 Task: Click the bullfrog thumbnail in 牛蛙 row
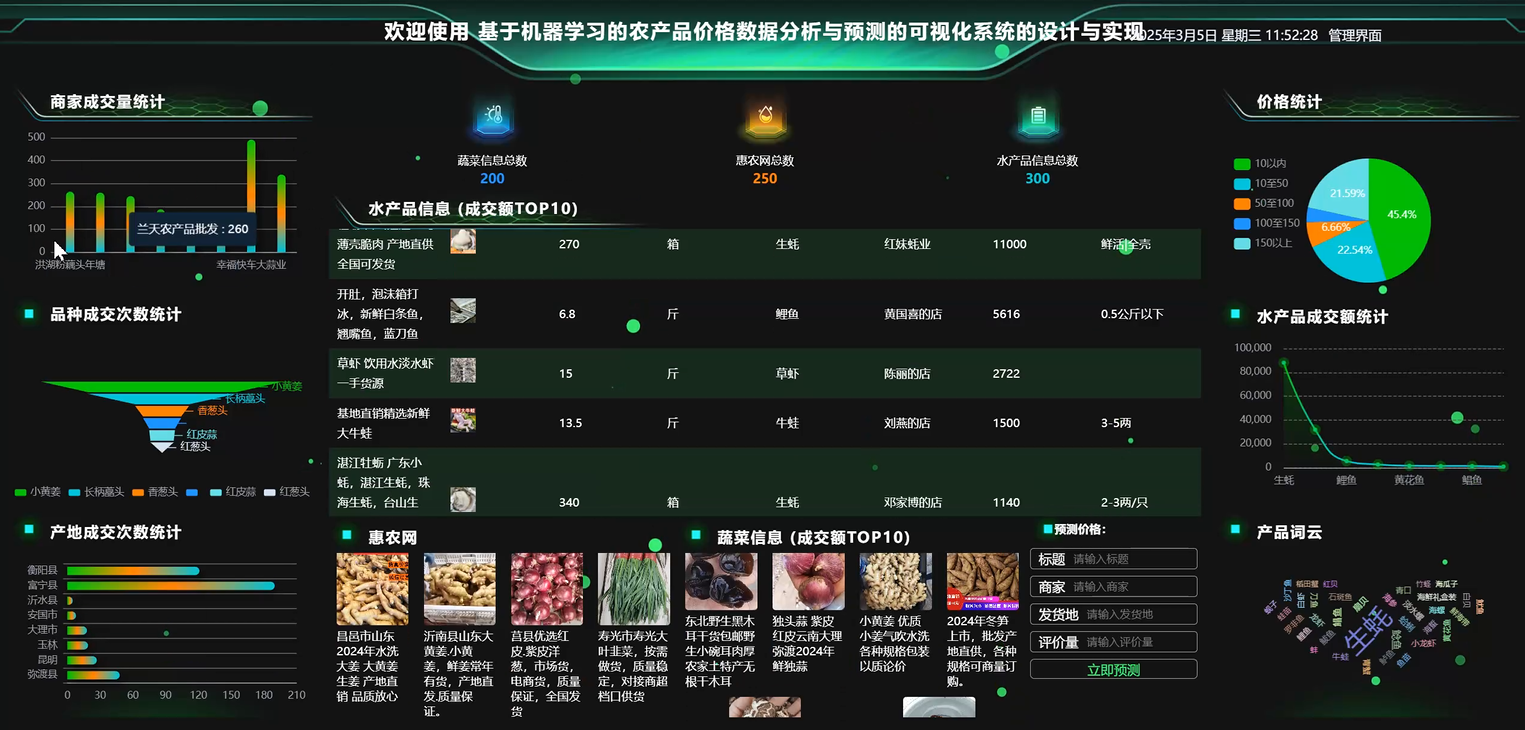tap(463, 420)
